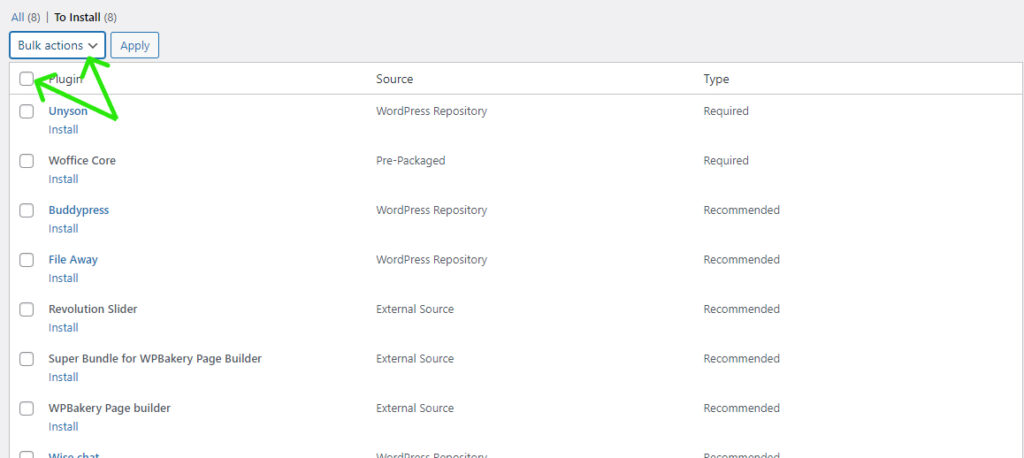
Task: Check Super Bundle for WPBakery checkbox
Action: (x=27, y=359)
